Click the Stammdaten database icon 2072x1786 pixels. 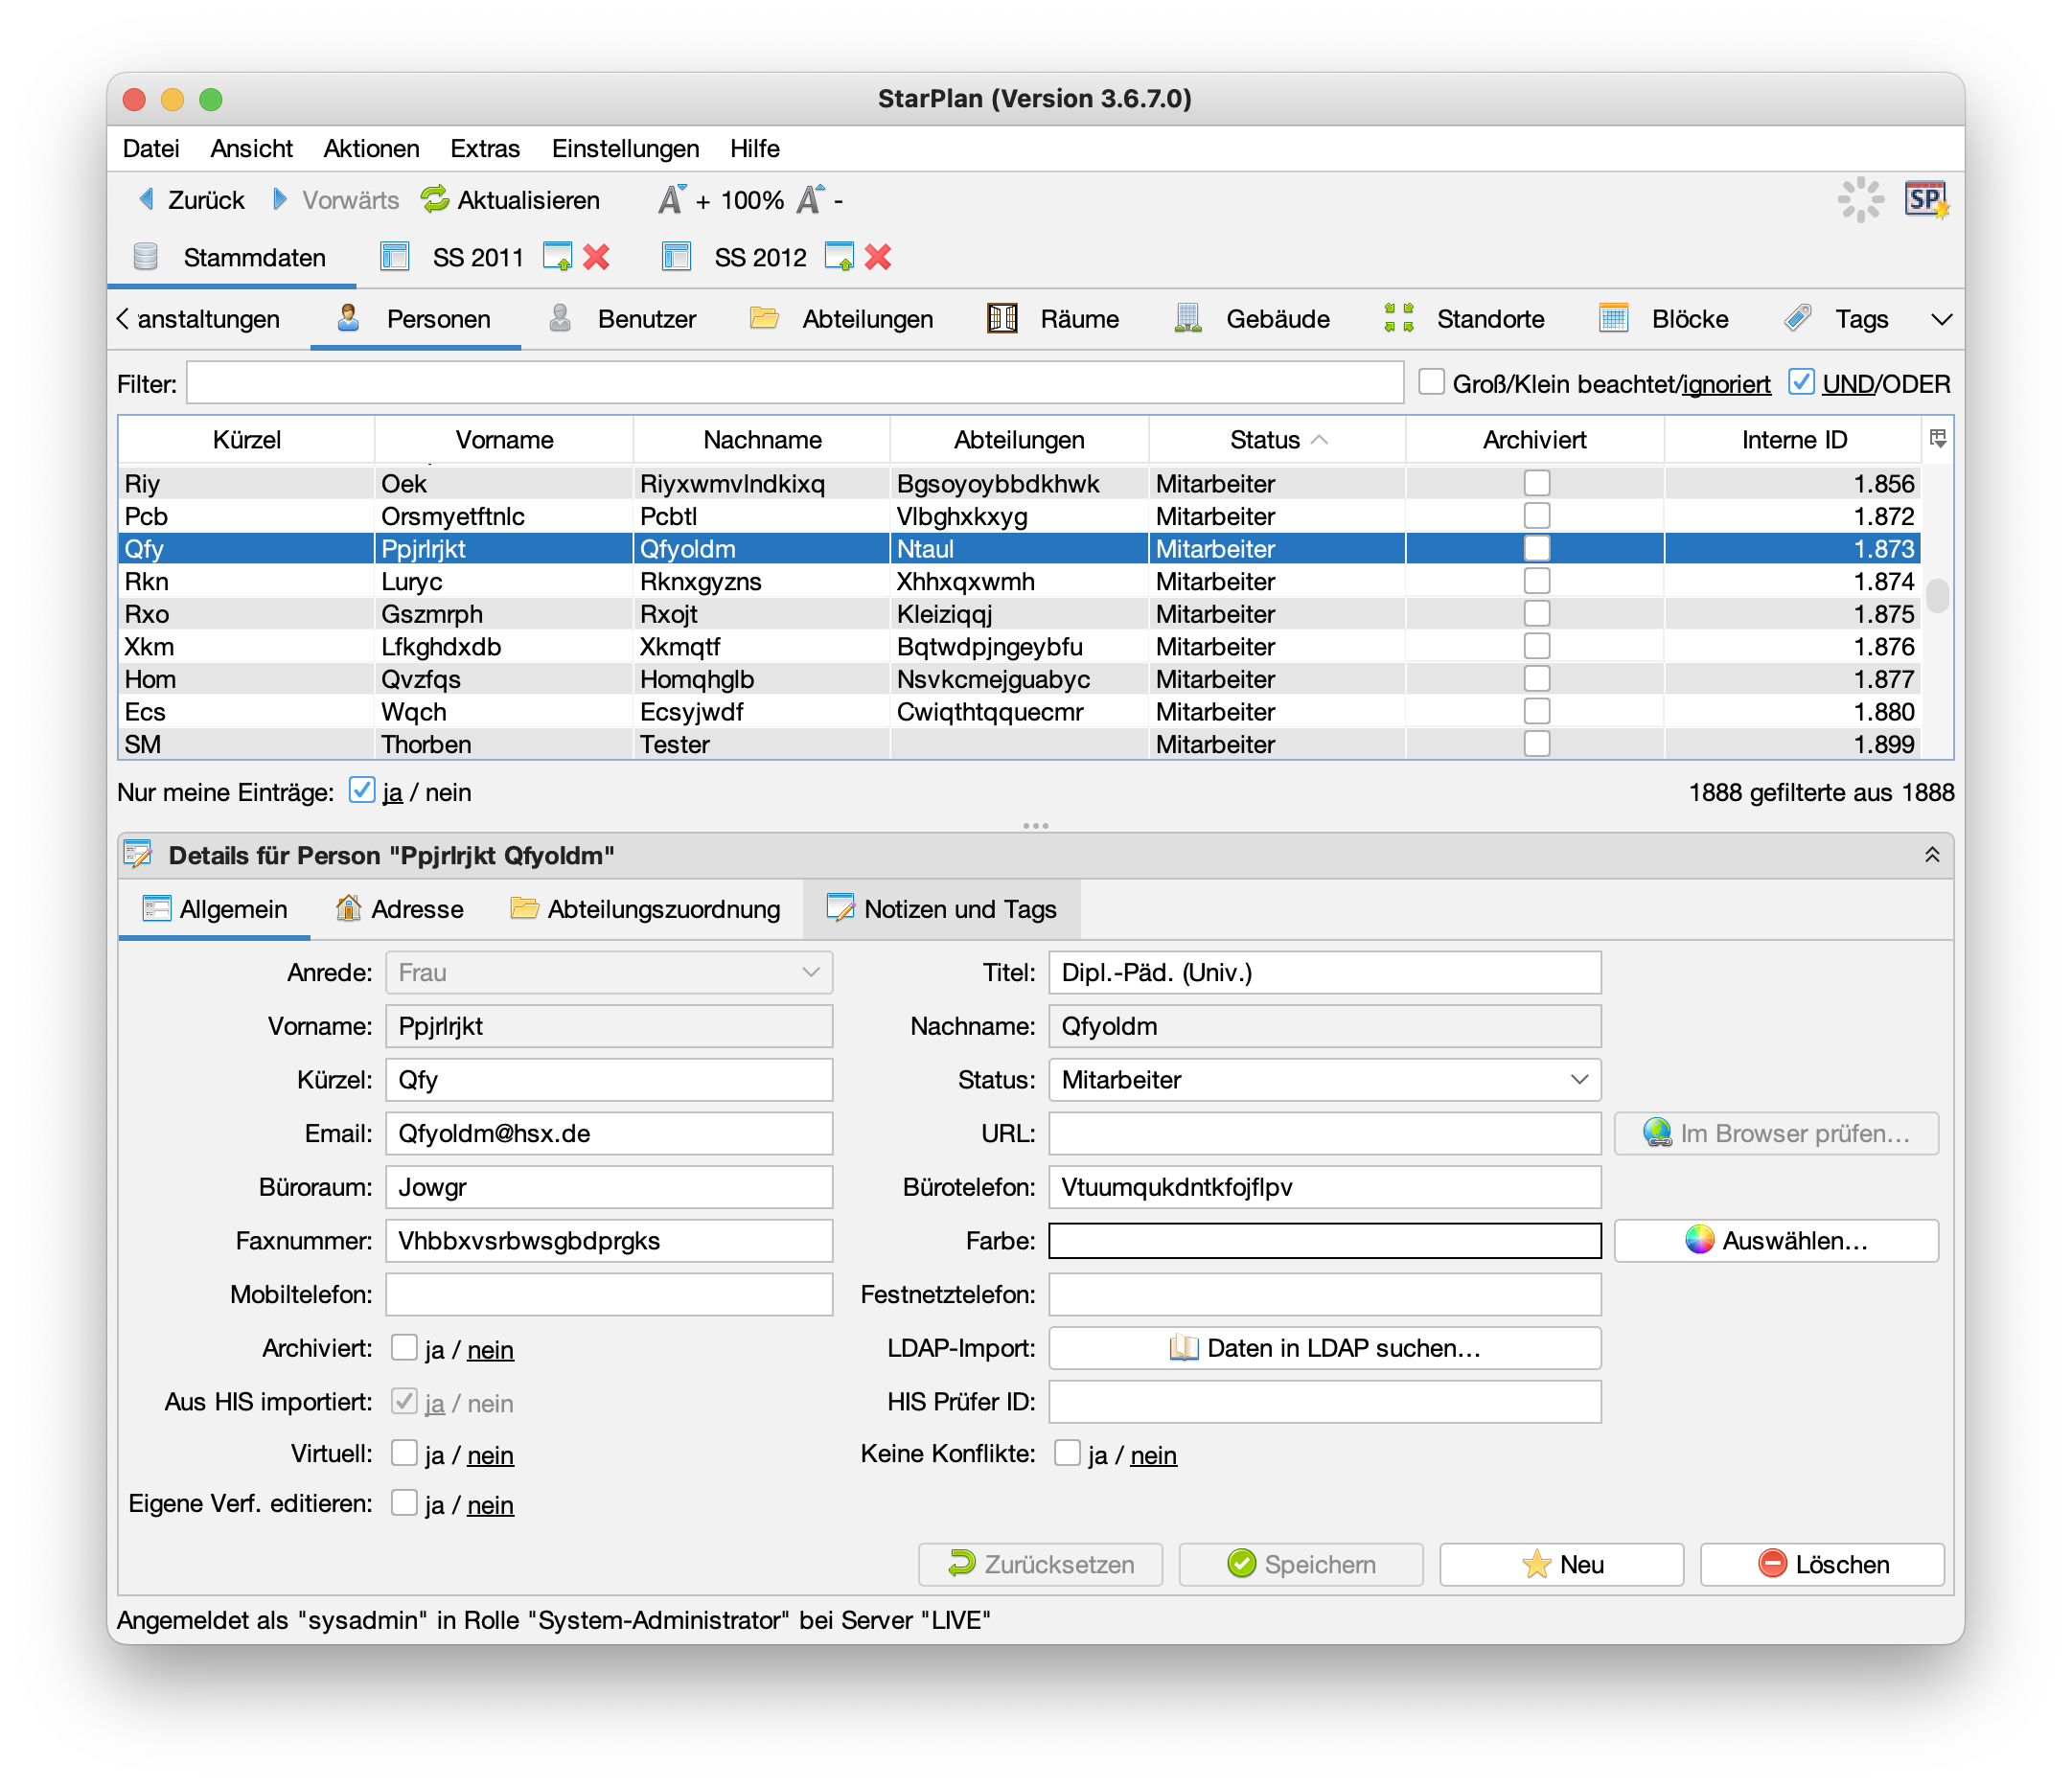(146, 258)
